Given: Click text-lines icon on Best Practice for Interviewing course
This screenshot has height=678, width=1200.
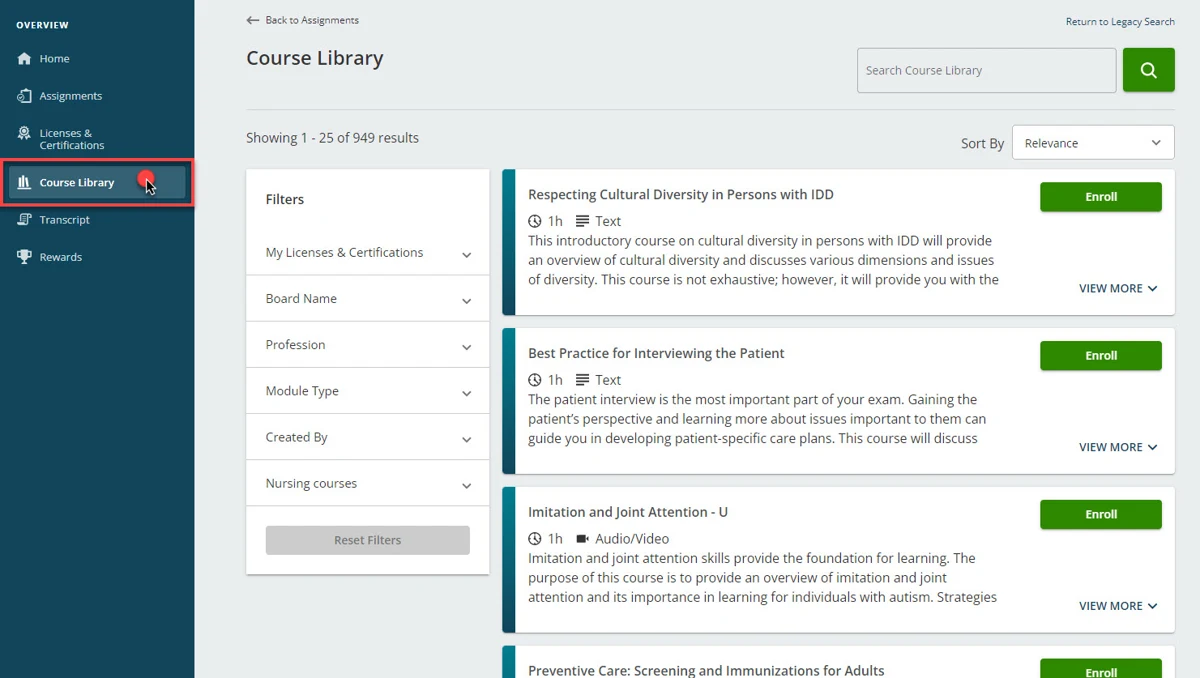Looking at the screenshot, I should point(583,380).
